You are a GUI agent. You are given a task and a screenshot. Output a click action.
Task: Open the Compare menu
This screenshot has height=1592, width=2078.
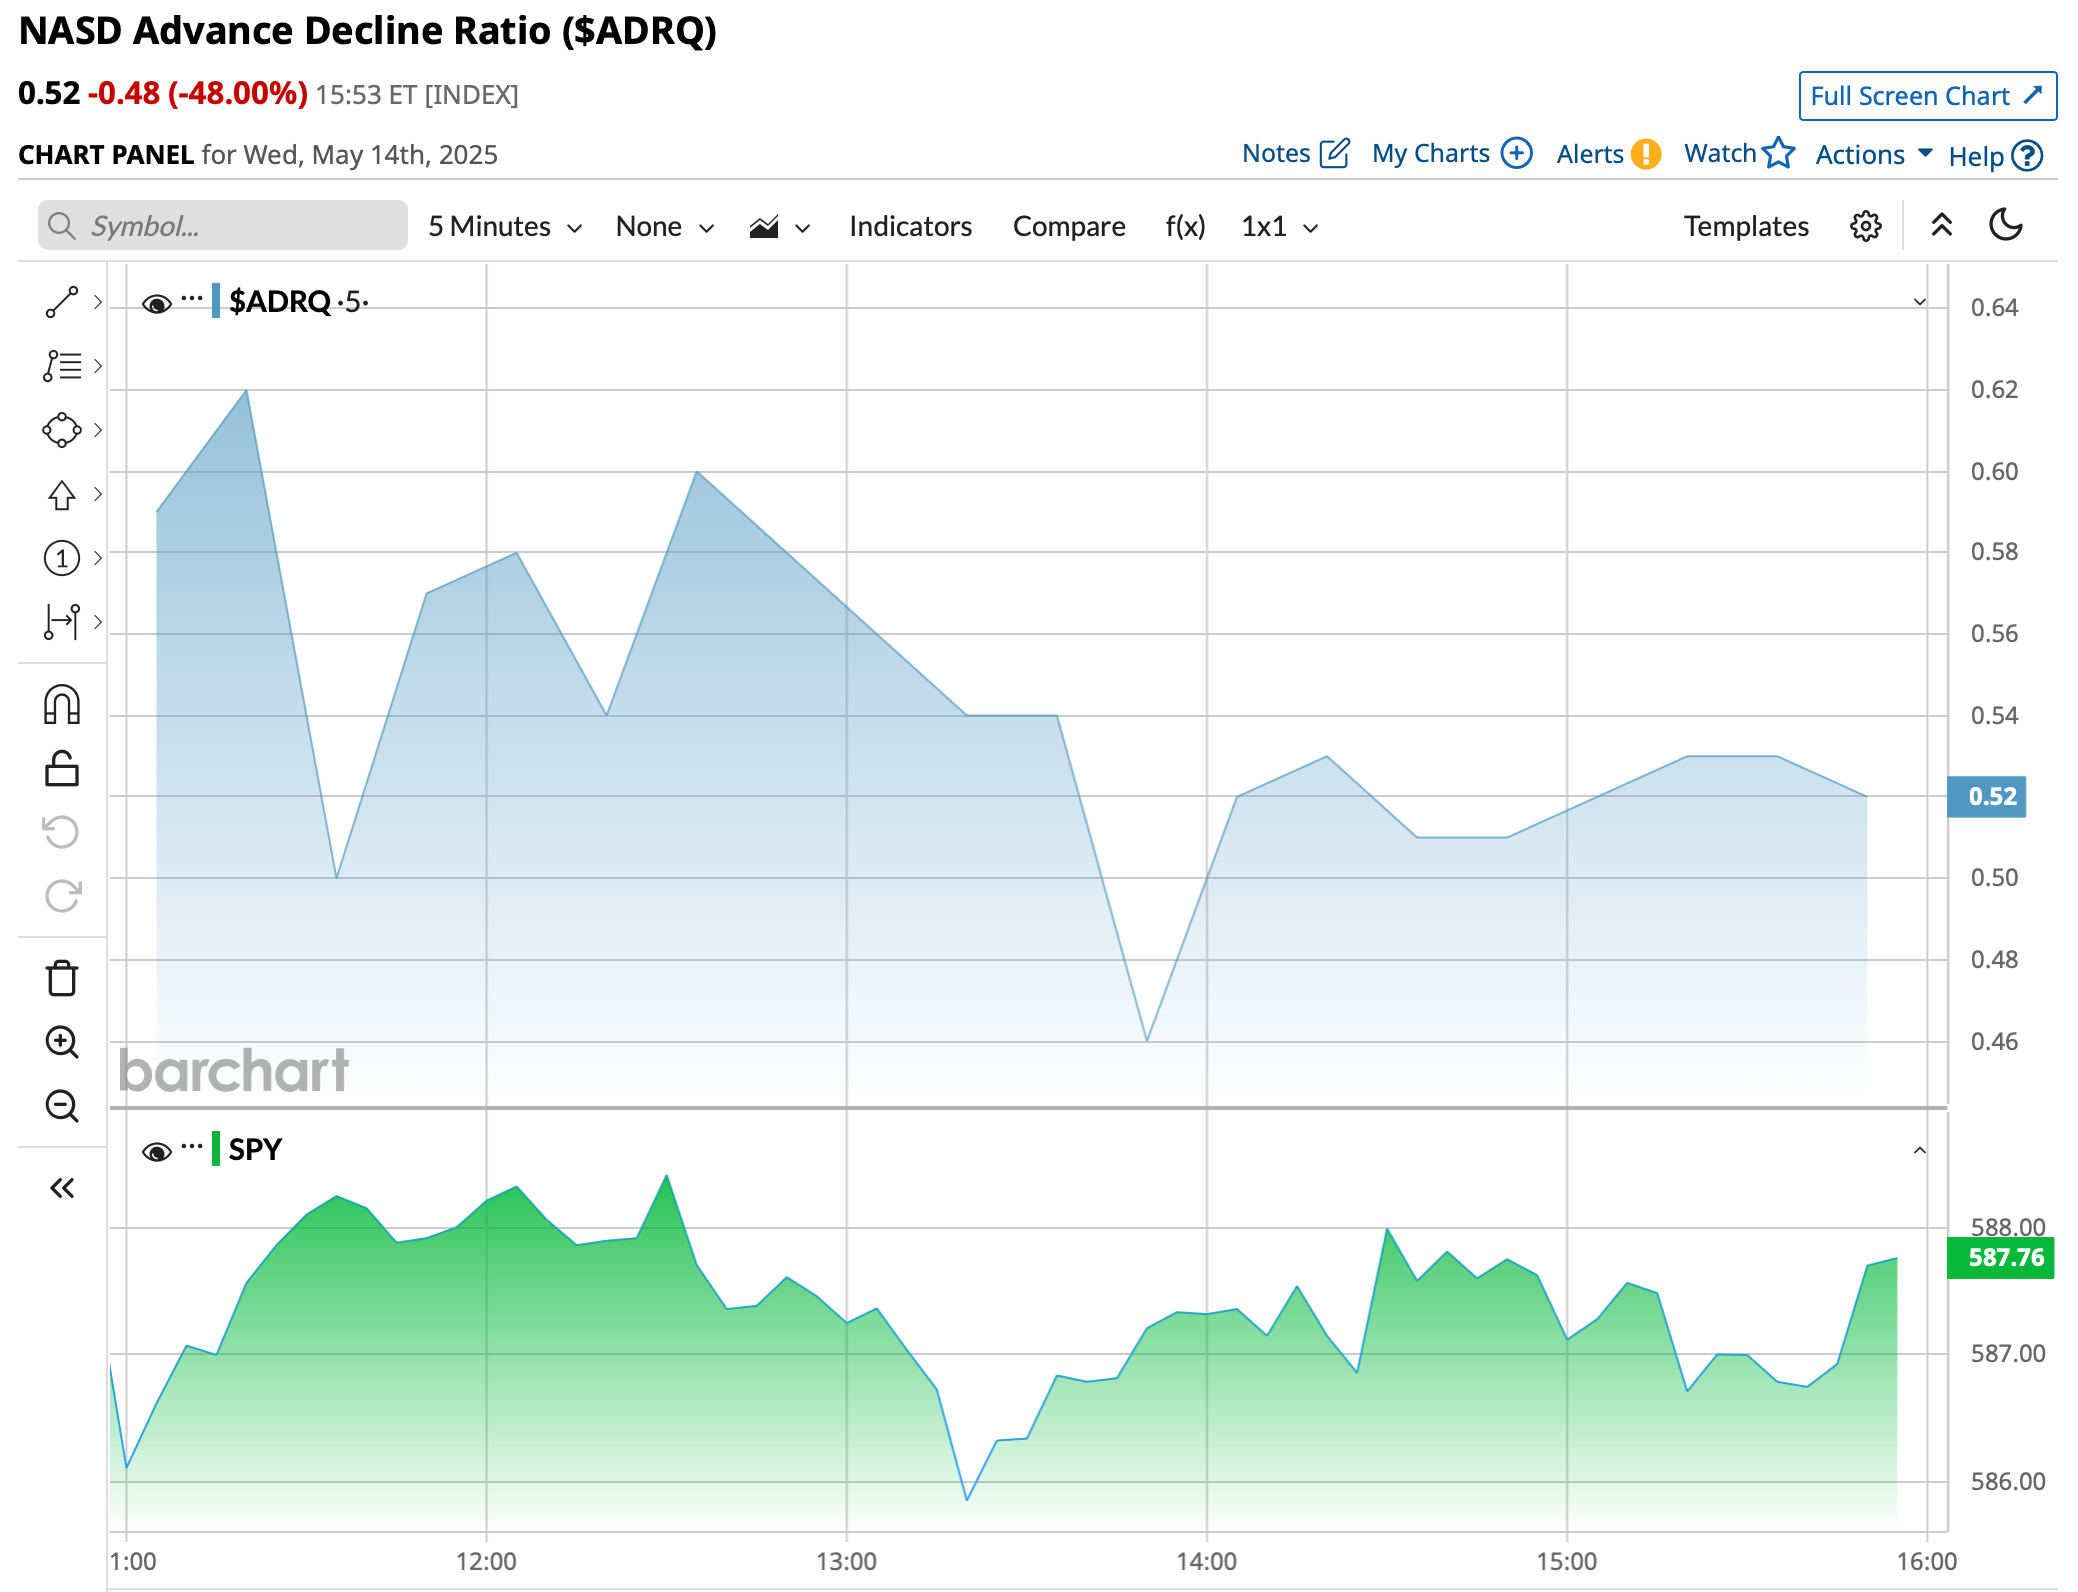(x=1068, y=227)
